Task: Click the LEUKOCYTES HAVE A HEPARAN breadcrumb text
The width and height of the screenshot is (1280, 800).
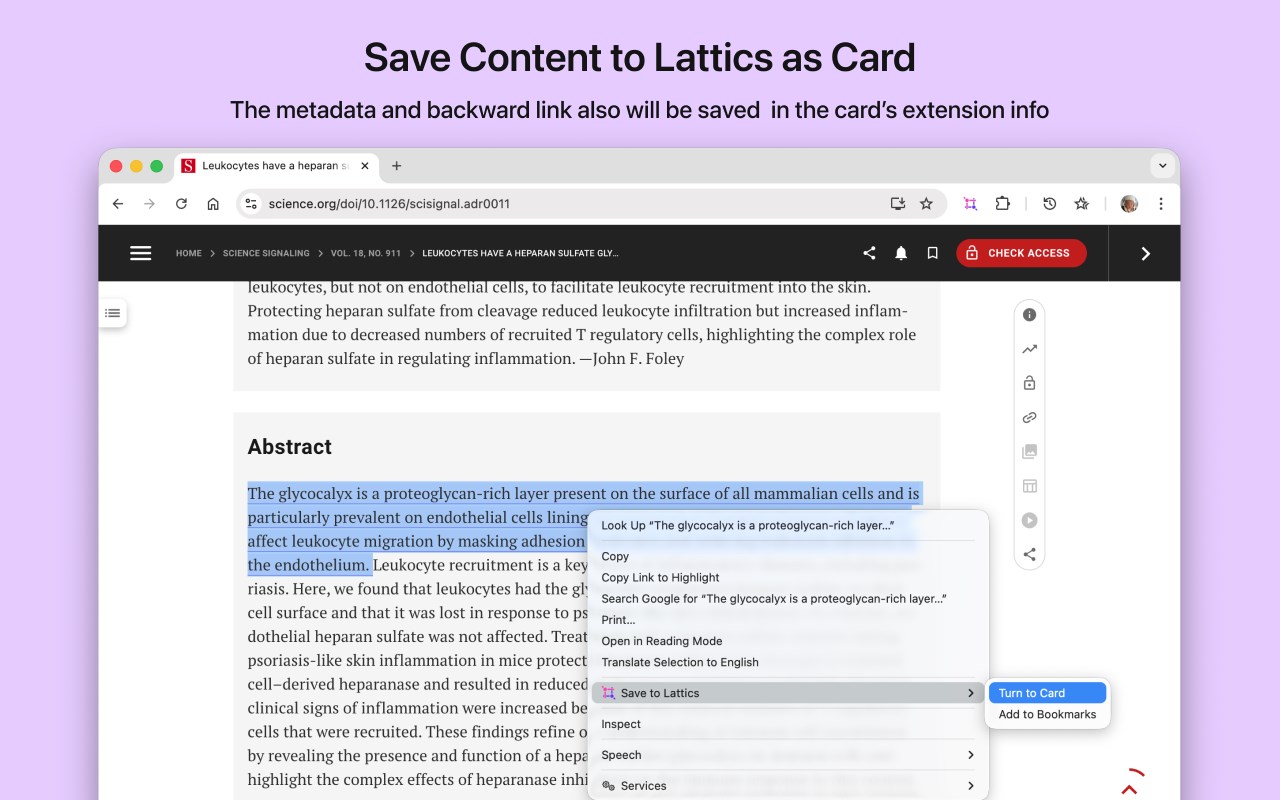Action: click(520, 253)
